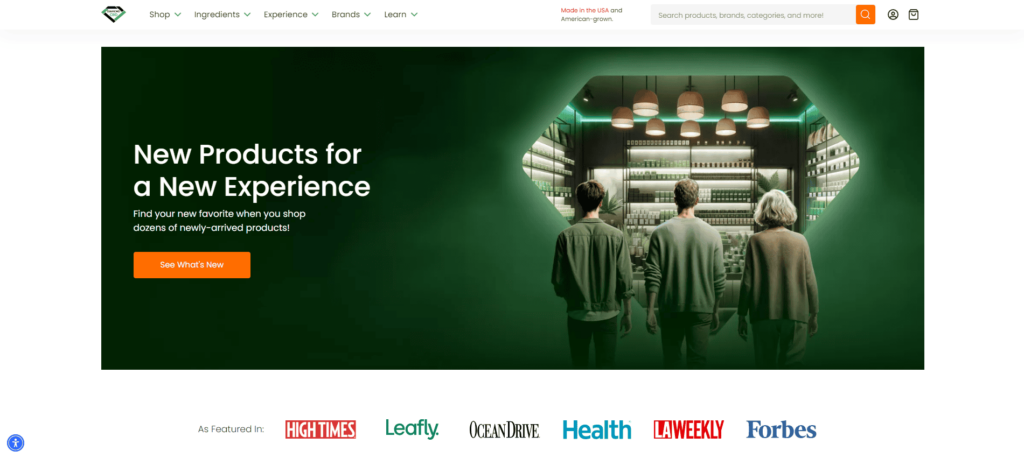Click the hero banner store image

(691, 209)
